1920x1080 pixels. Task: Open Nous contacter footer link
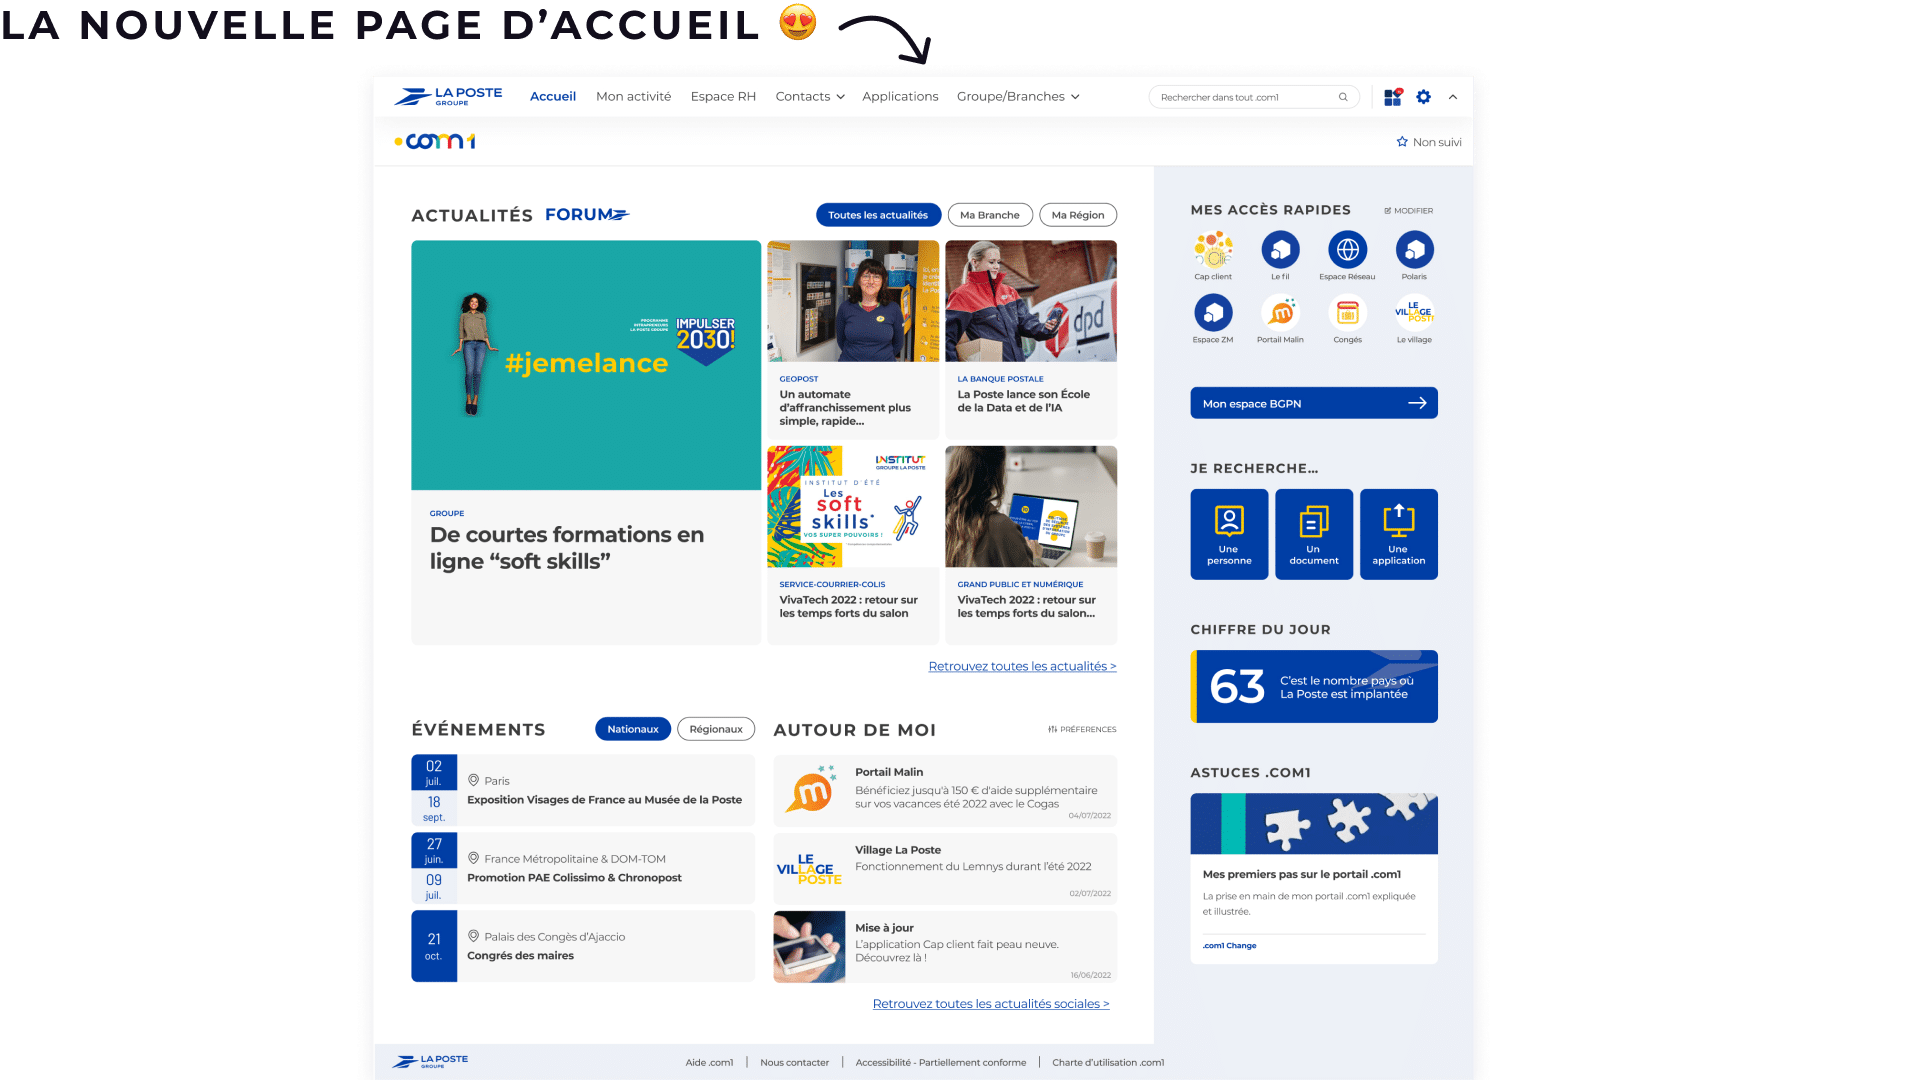coord(794,1062)
